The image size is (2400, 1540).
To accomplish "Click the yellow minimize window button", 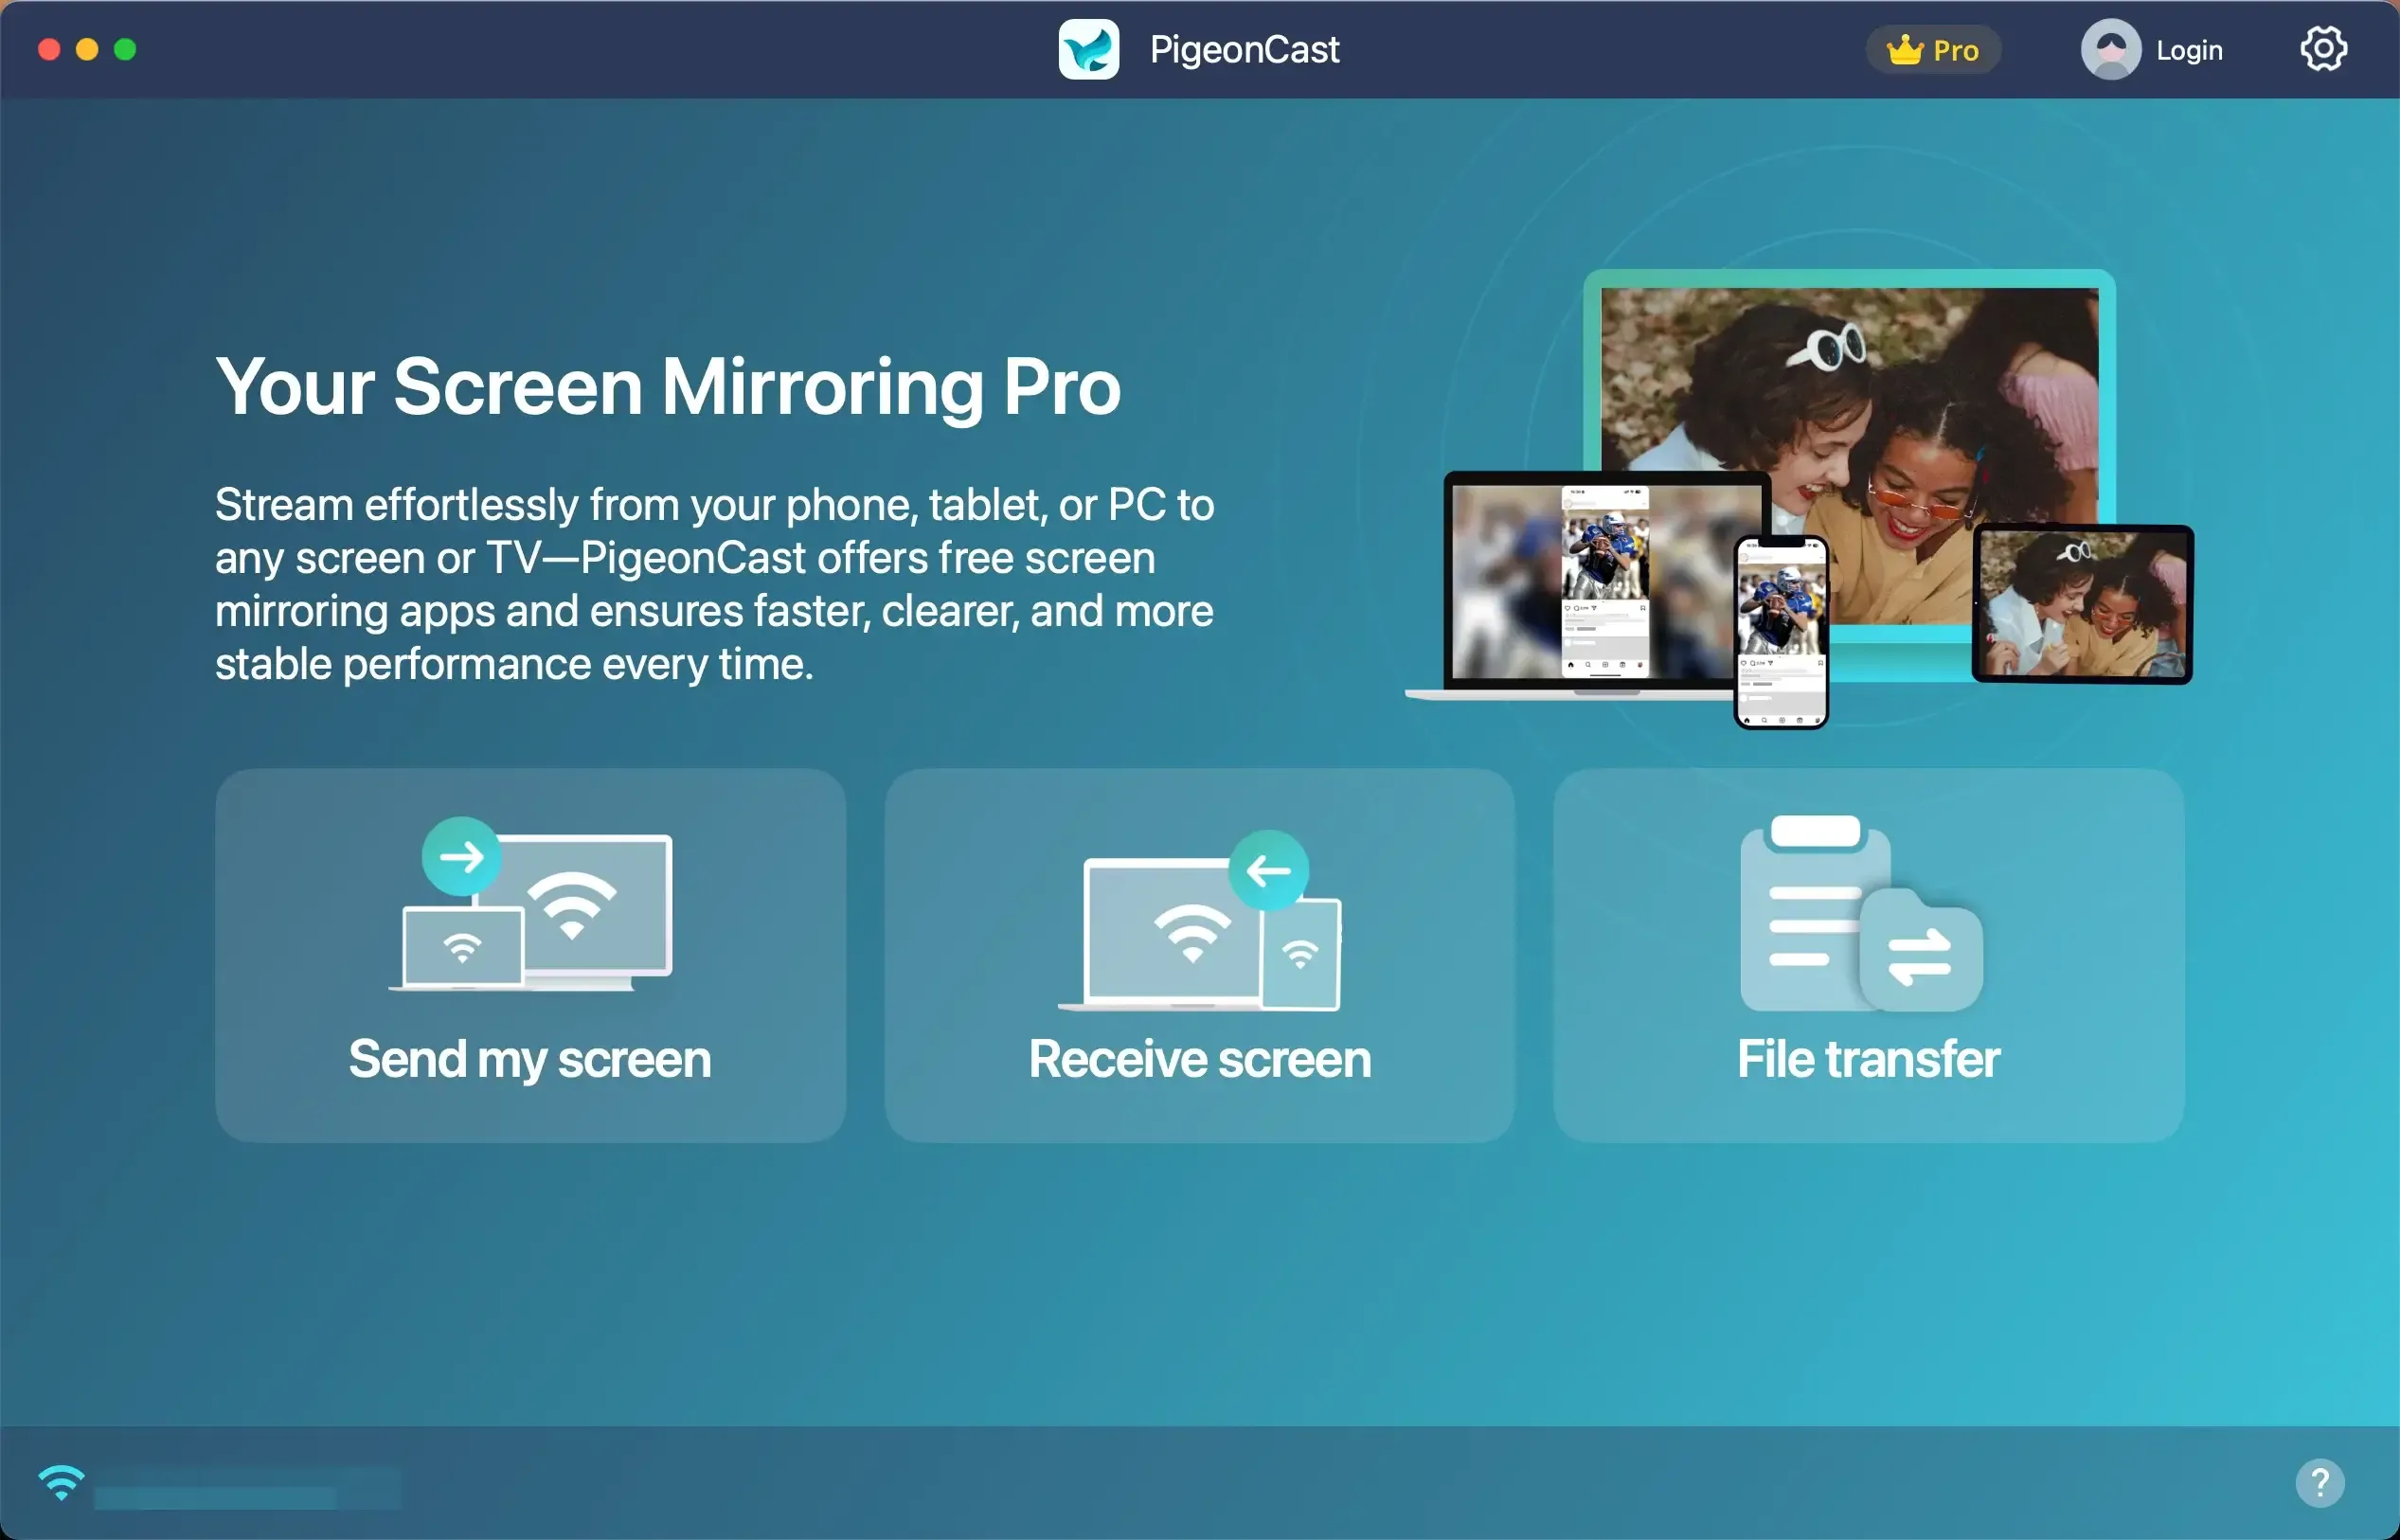I will [87, 49].
